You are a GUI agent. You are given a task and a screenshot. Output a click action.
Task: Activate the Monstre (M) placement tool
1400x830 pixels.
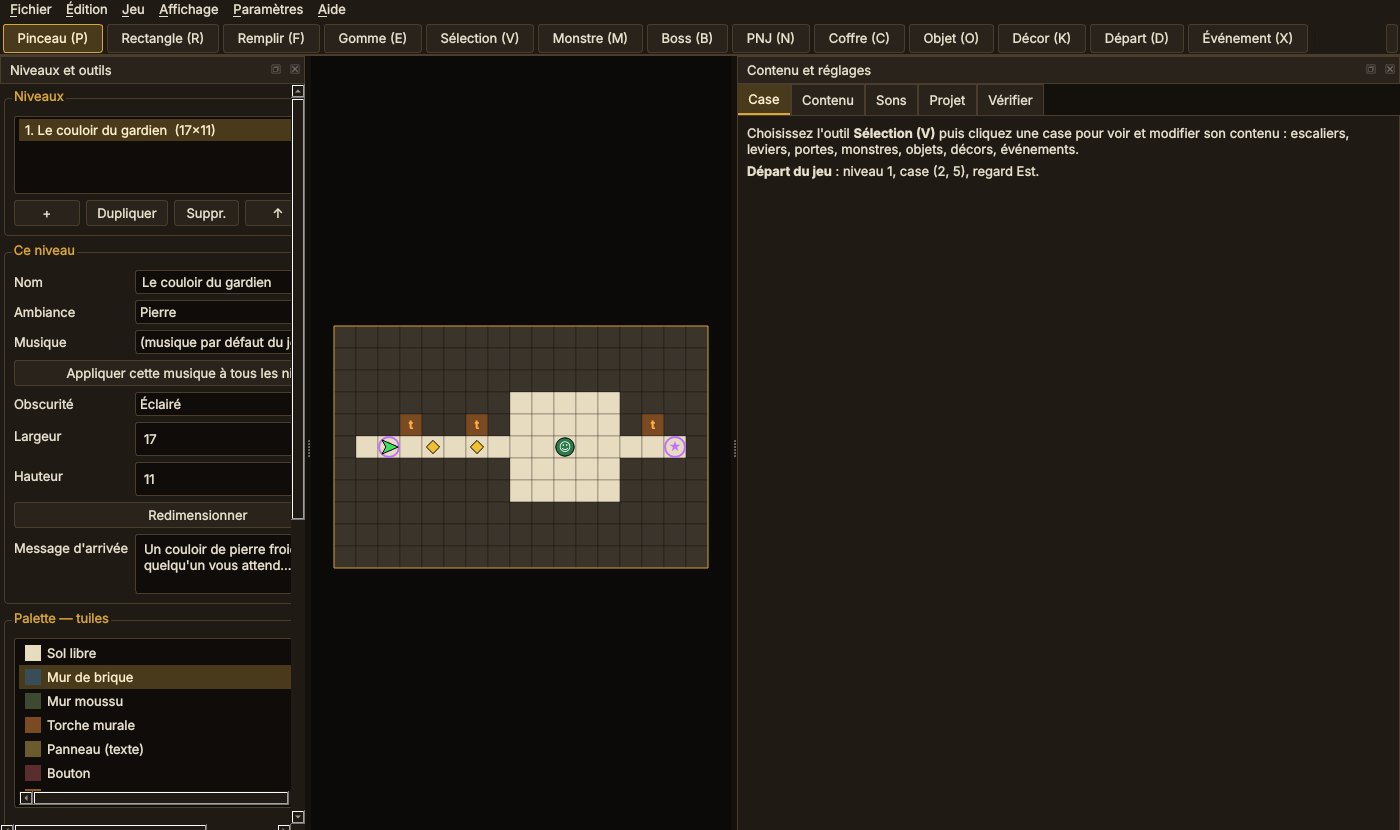click(x=590, y=38)
